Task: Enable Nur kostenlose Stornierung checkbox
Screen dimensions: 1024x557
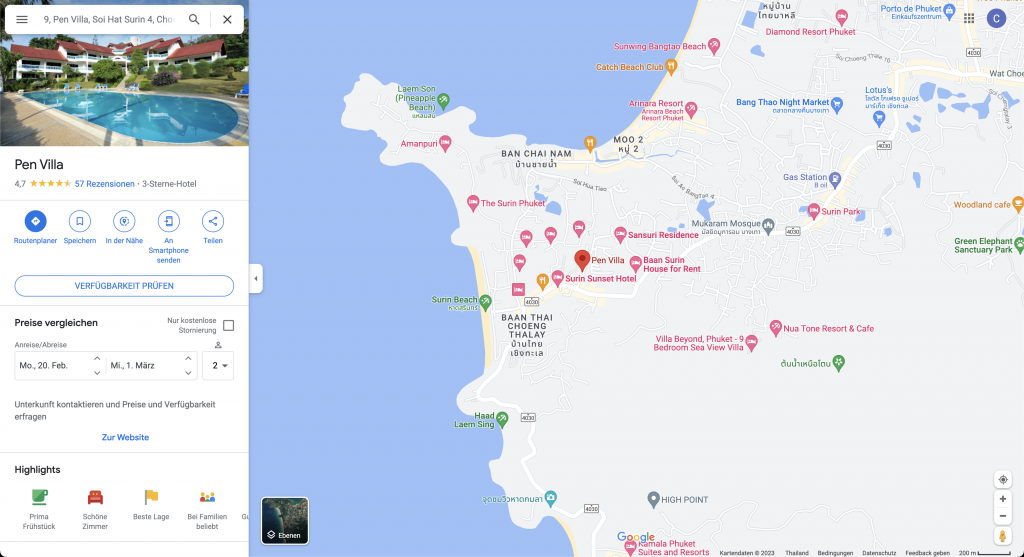Action: [x=229, y=325]
